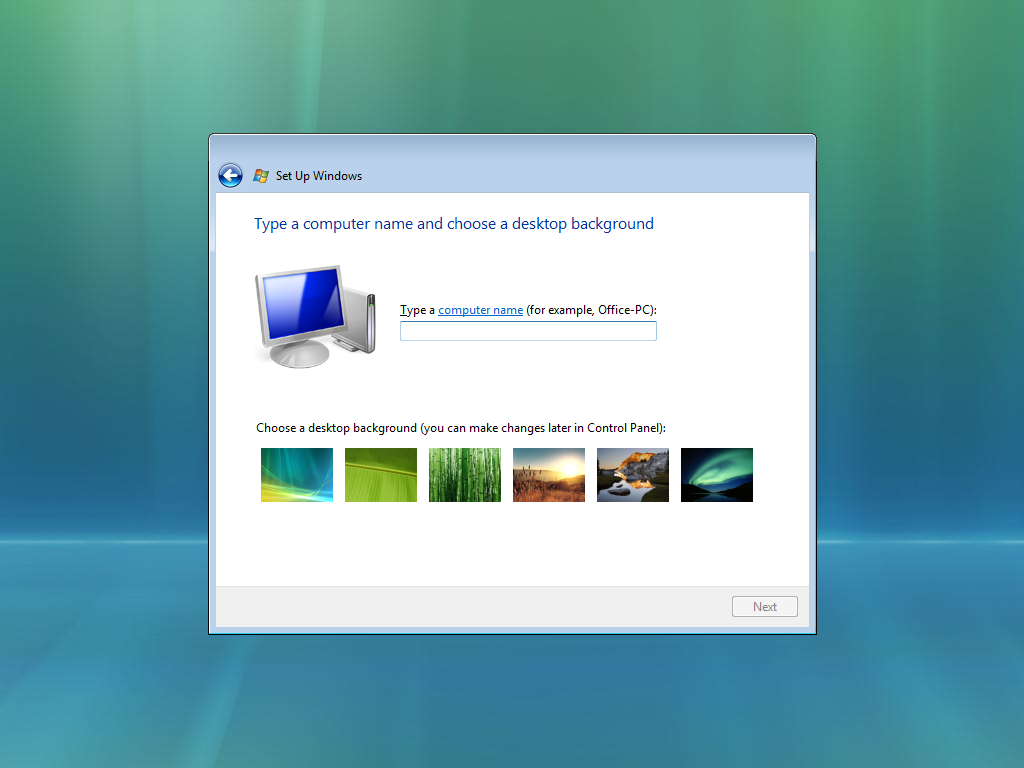The width and height of the screenshot is (1024, 768).
Task: Click the 'Set Up Windows' title text
Action: click(x=319, y=176)
